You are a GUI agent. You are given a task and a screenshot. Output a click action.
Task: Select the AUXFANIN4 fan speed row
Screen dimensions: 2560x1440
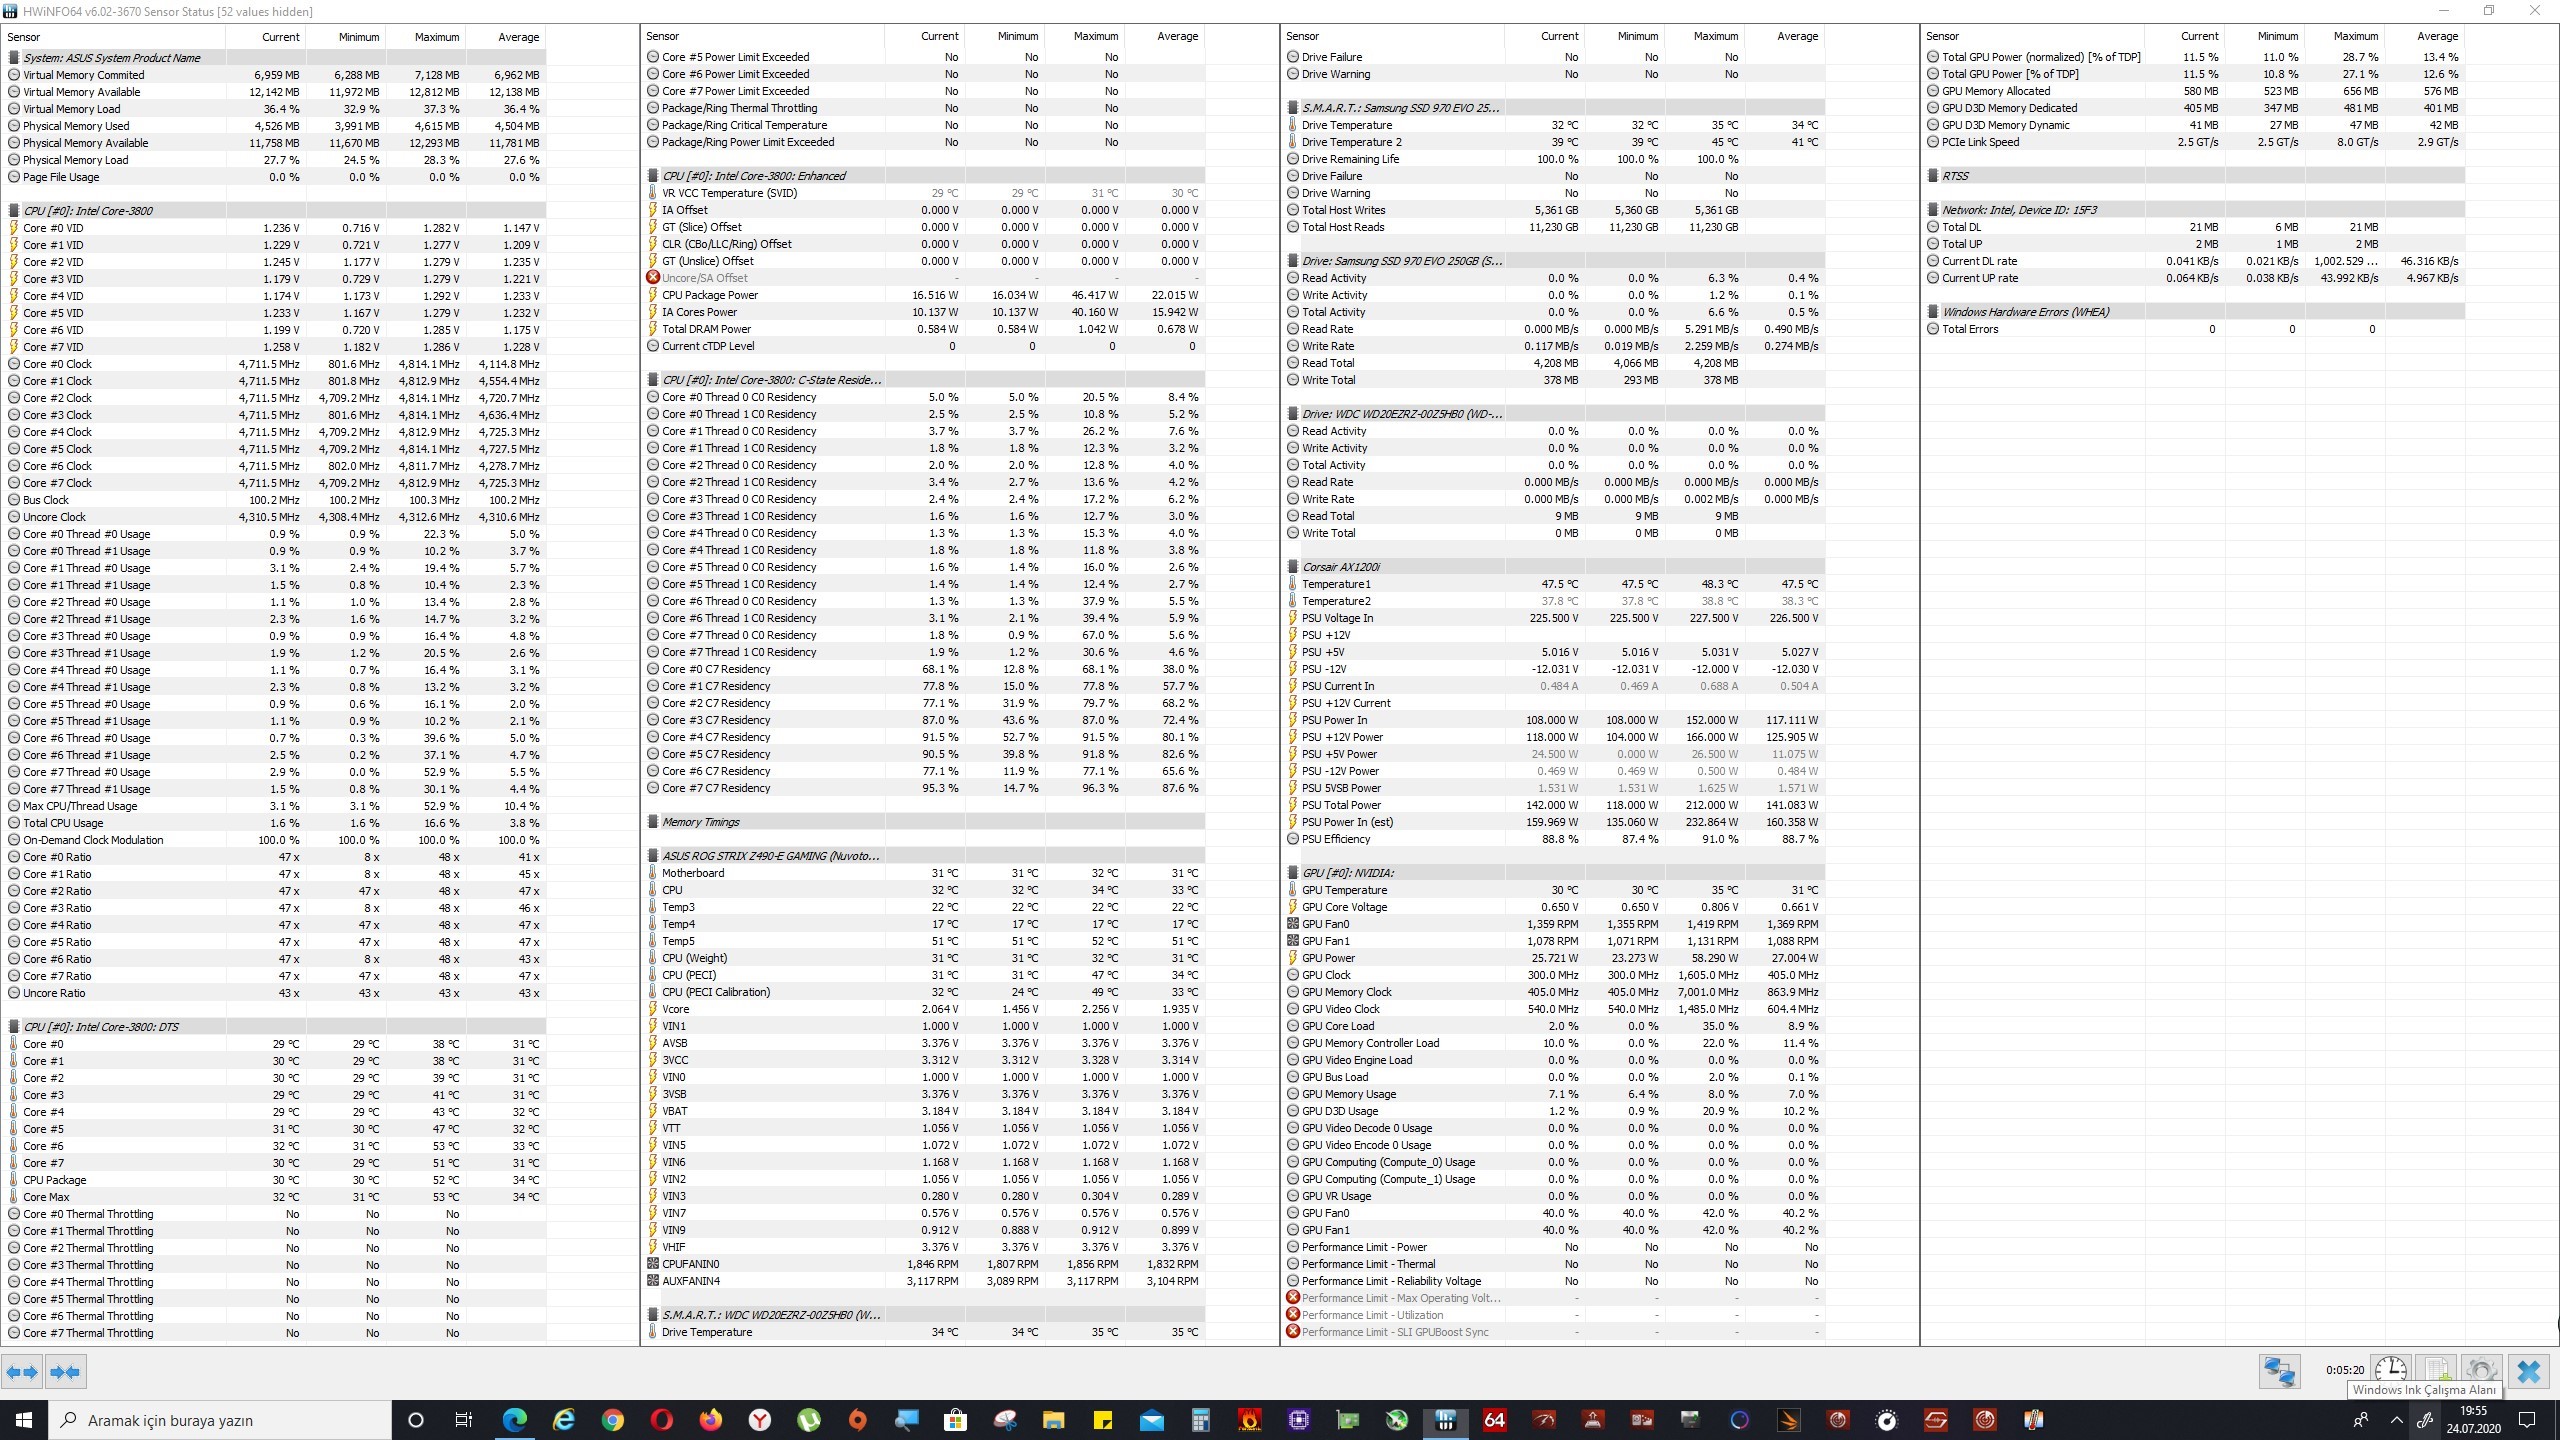(925, 1281)
